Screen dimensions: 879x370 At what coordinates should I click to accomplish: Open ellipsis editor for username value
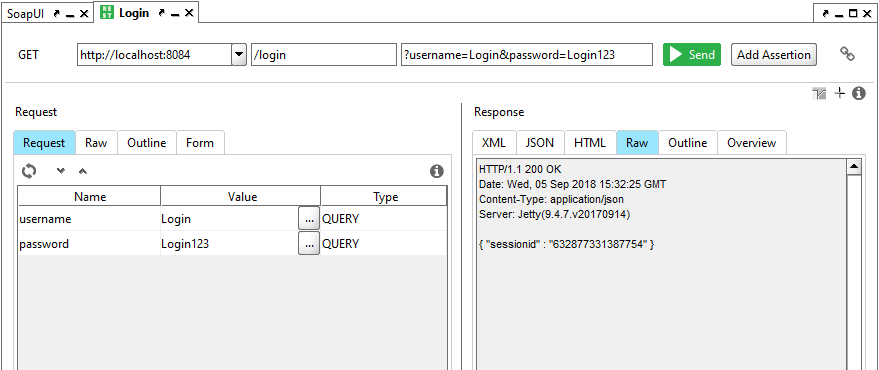coord(309,219)
